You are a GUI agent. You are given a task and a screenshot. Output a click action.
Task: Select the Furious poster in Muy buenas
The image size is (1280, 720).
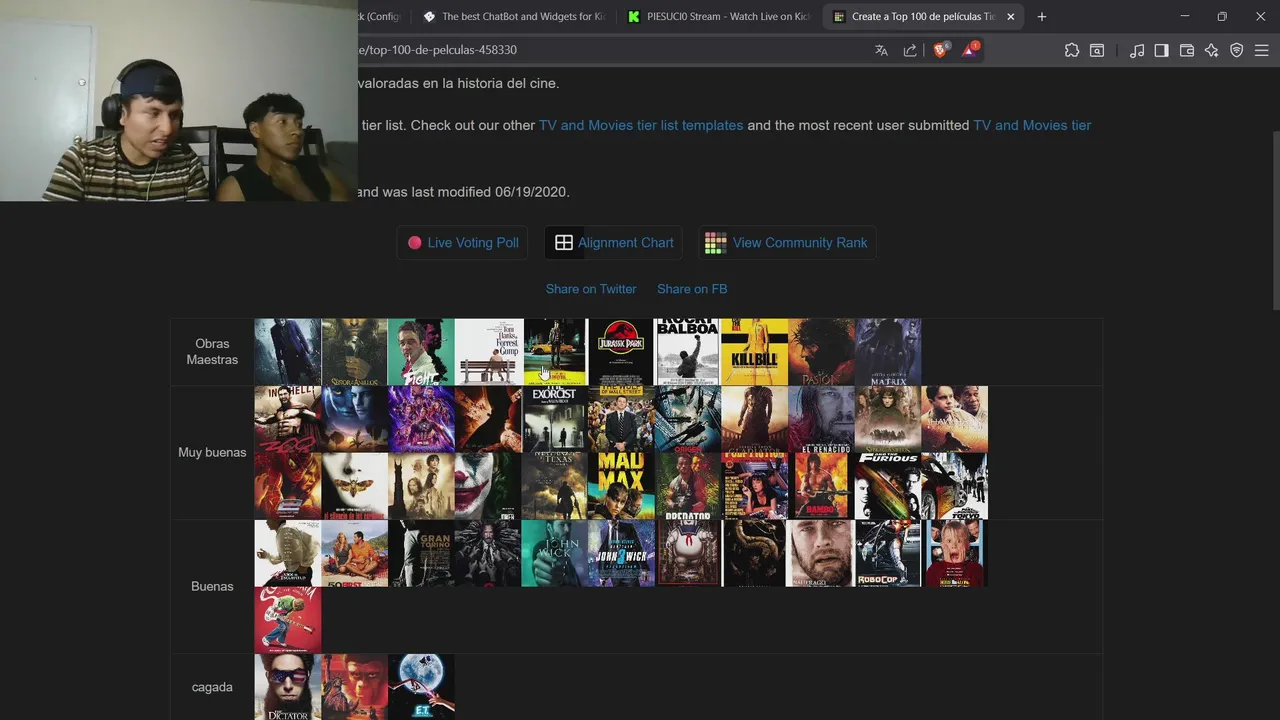pos(888,486)
